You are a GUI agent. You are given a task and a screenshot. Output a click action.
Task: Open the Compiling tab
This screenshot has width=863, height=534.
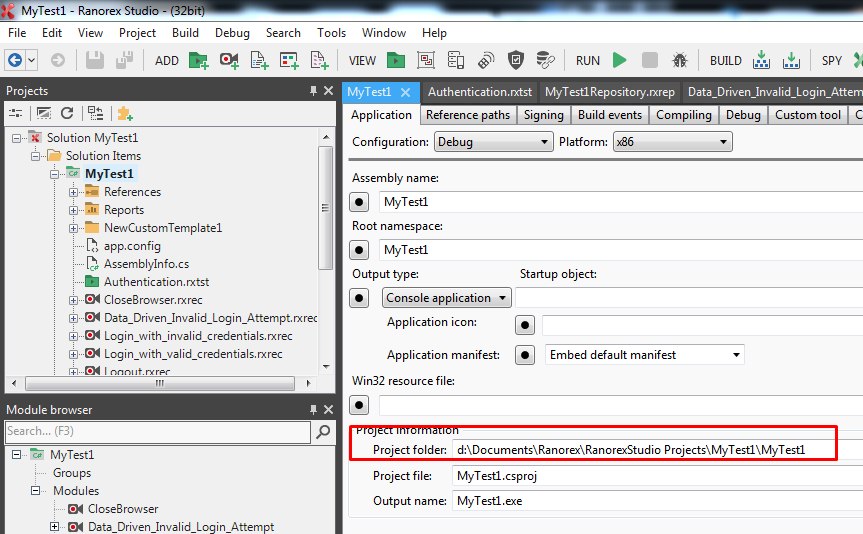click(684, 115)
